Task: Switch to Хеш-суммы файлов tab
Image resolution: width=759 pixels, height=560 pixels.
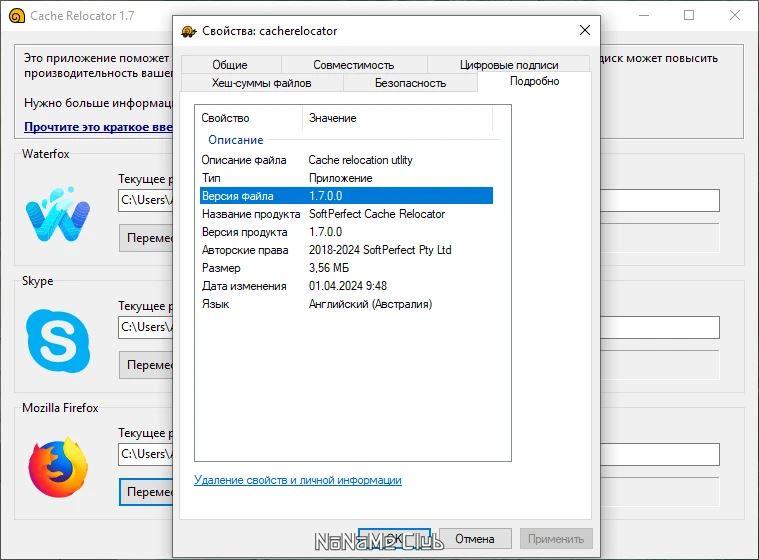Action: coord(262,83)
